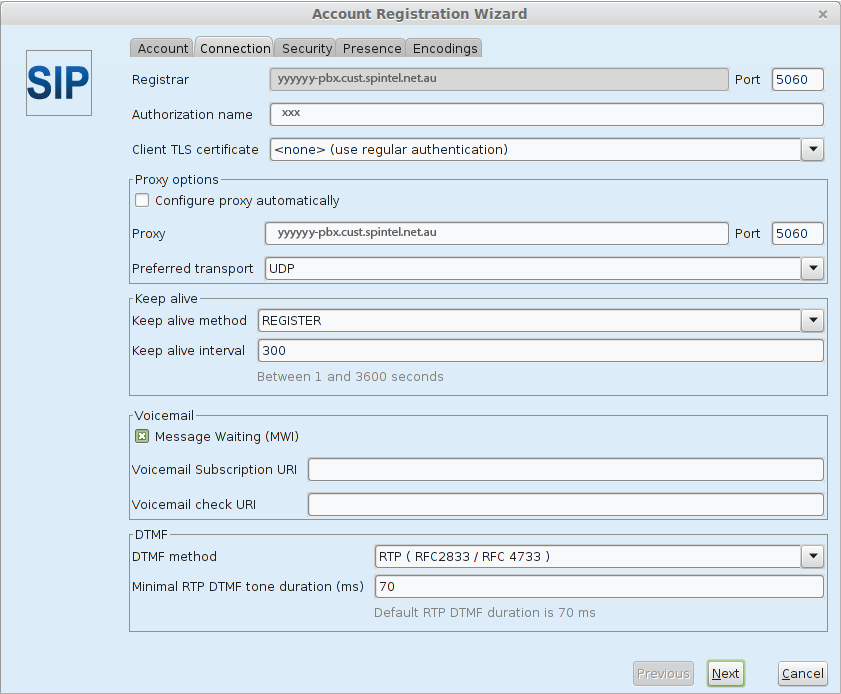Click the disabled Previous button

coord(663,674)
